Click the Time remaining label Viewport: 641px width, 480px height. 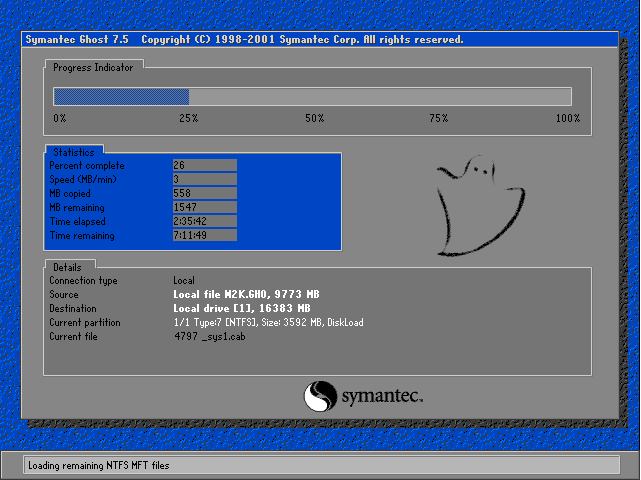[82, 236]
